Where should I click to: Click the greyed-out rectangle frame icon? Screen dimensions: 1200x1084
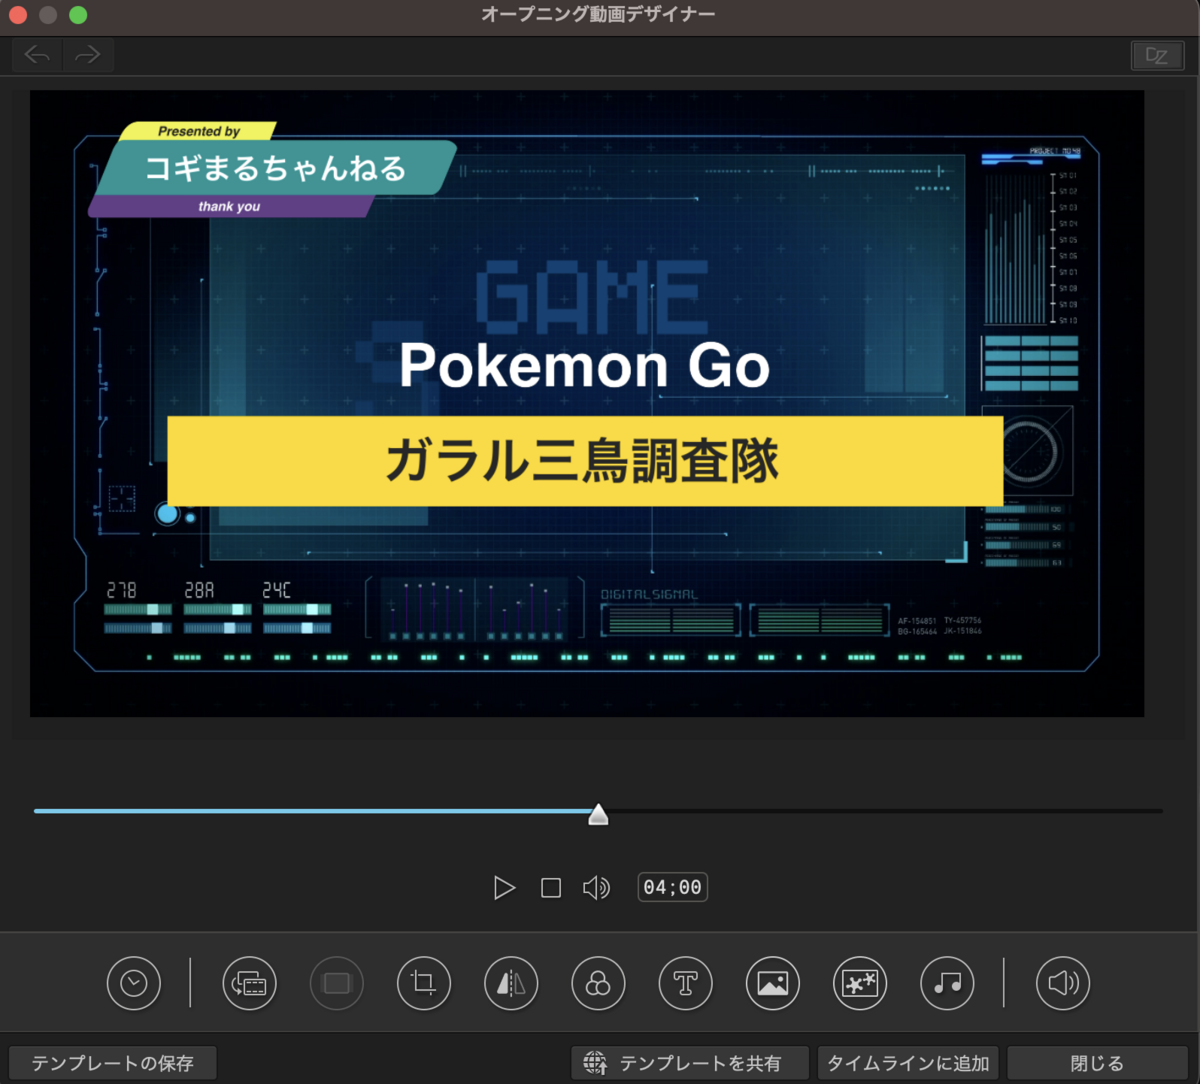pos(337,983)
